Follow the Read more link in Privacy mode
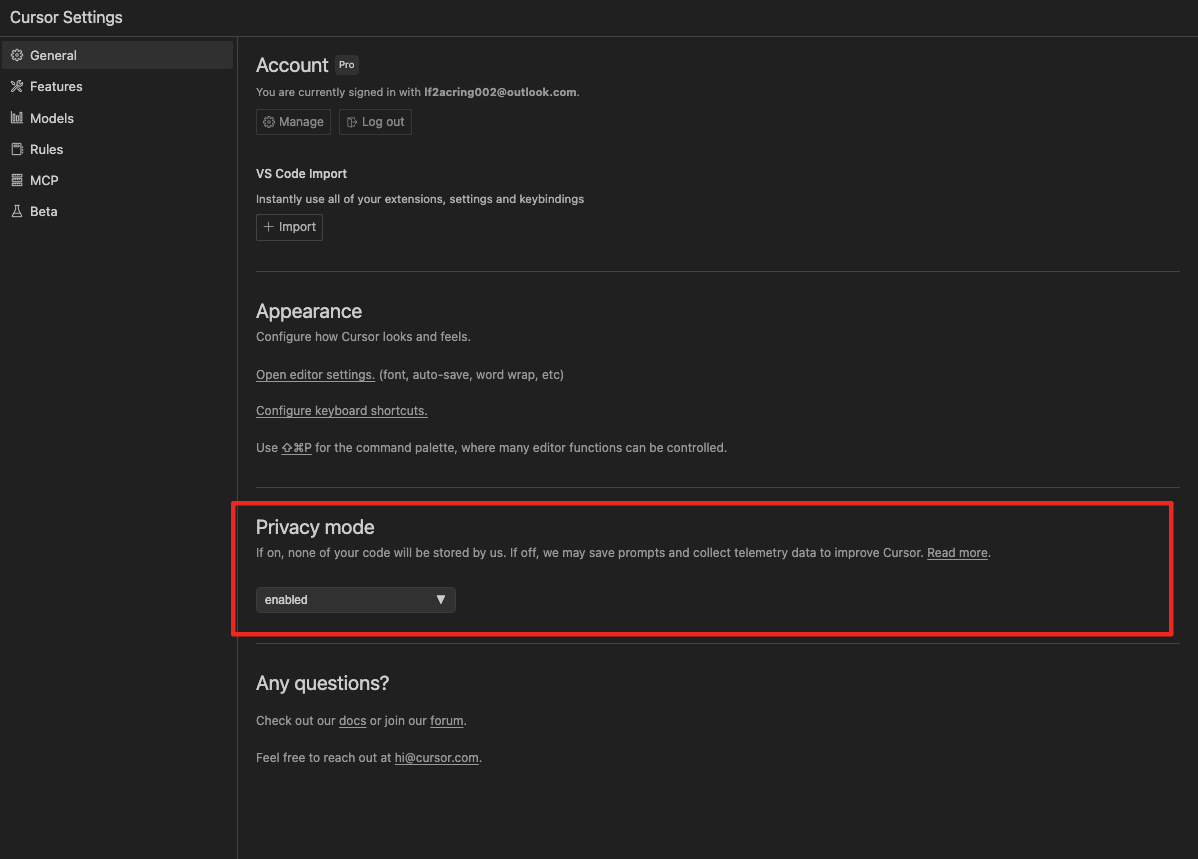Viewport: 1198px width, 859px height. [957, 553]
